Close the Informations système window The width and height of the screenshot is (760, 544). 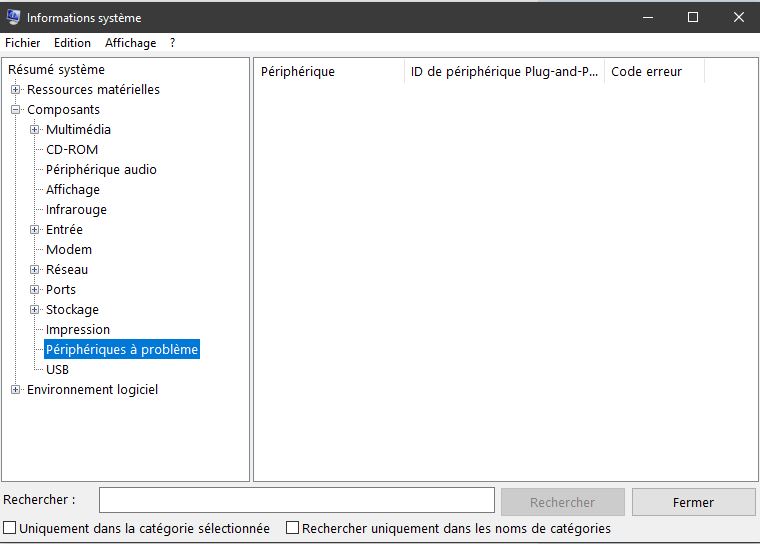point(738,17)
